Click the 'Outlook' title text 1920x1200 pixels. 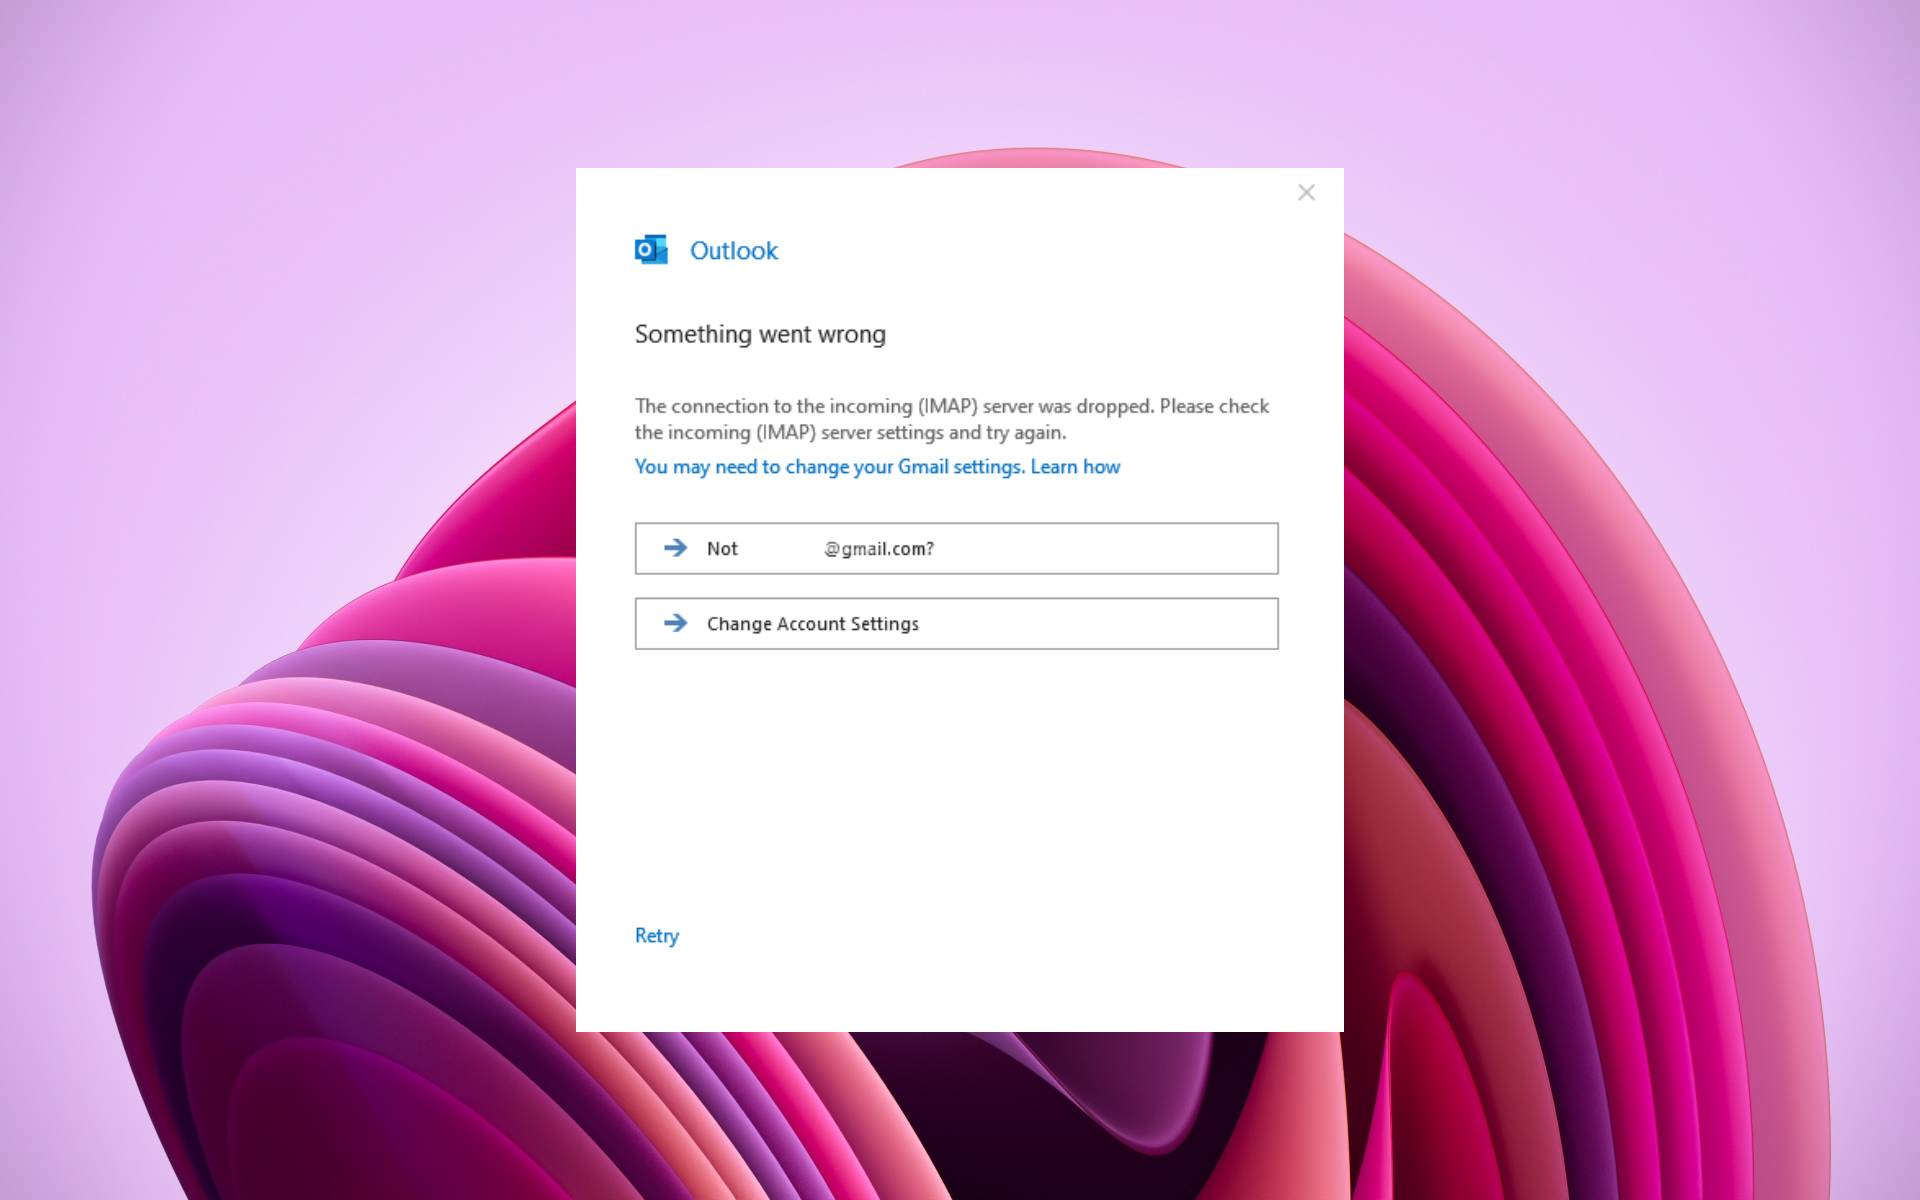[x=733, y=251]
